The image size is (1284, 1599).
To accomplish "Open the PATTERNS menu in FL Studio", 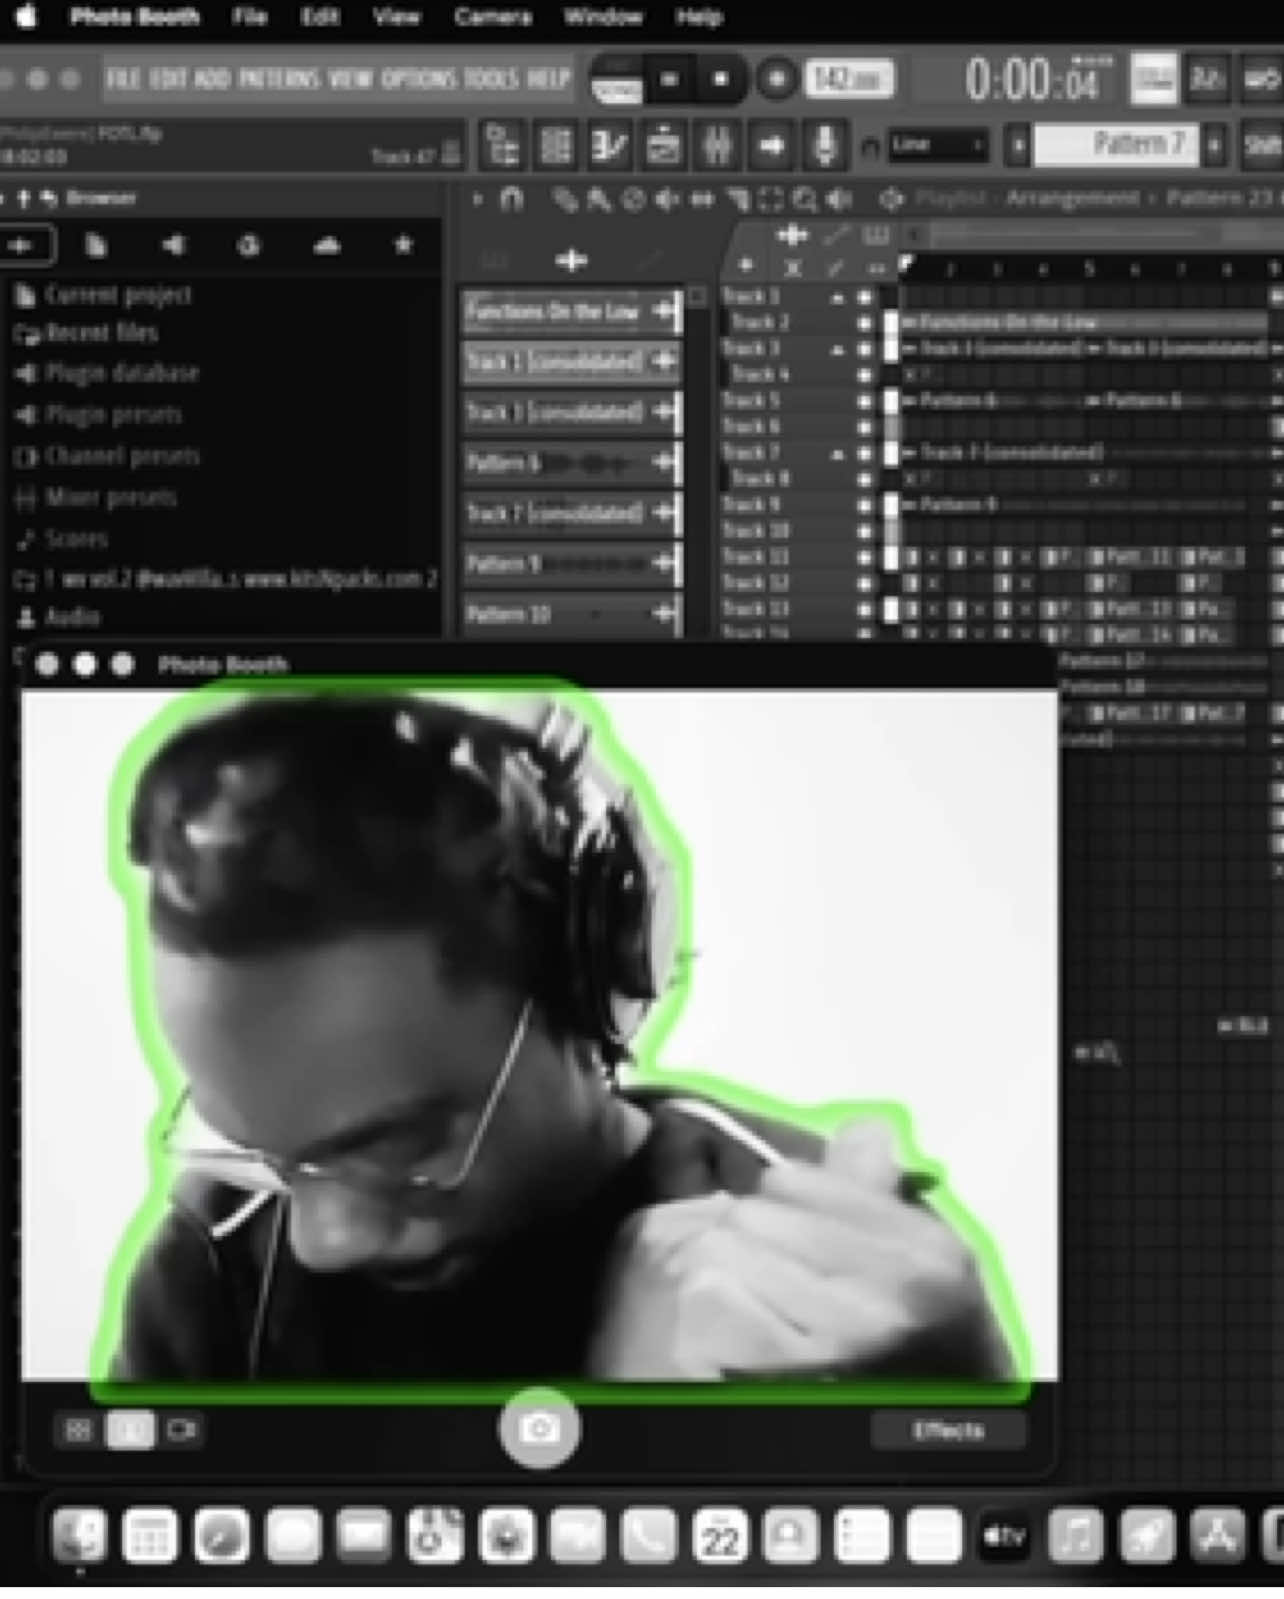I will pyautogui.click(x=278, y=78).
